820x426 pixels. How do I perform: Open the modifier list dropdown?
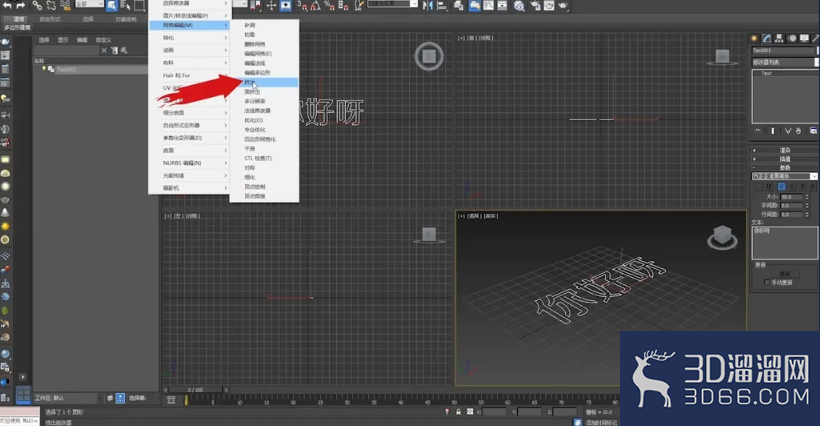coord(785,62)
